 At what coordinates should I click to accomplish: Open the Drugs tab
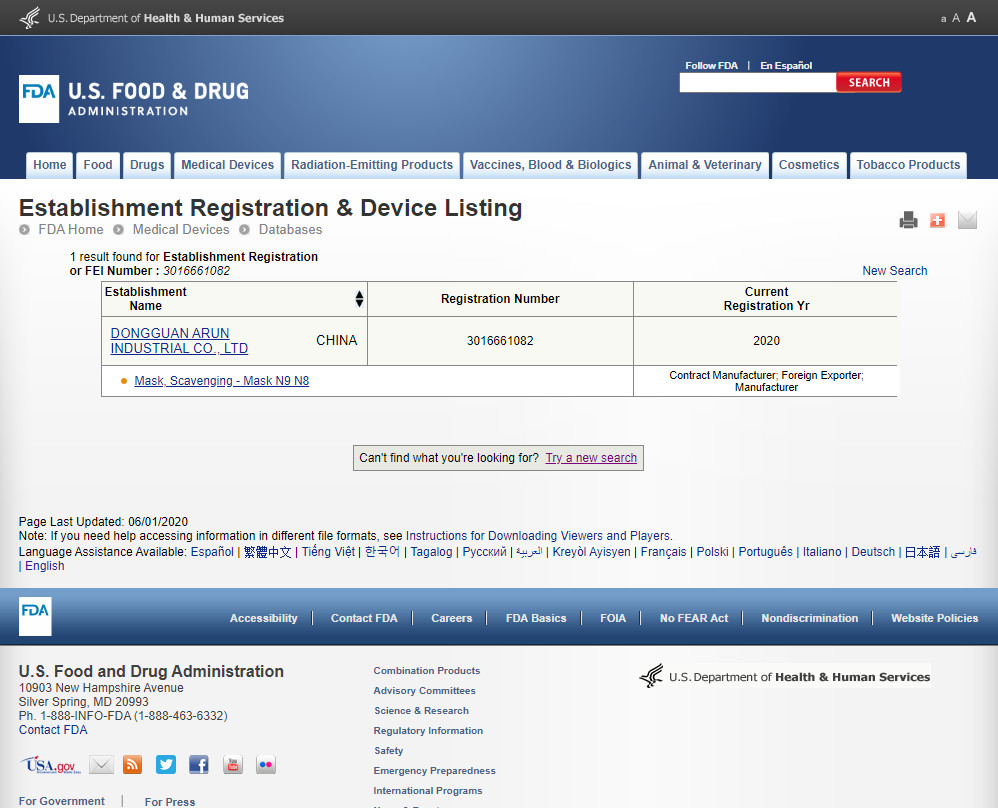click(x=147, y=165)
